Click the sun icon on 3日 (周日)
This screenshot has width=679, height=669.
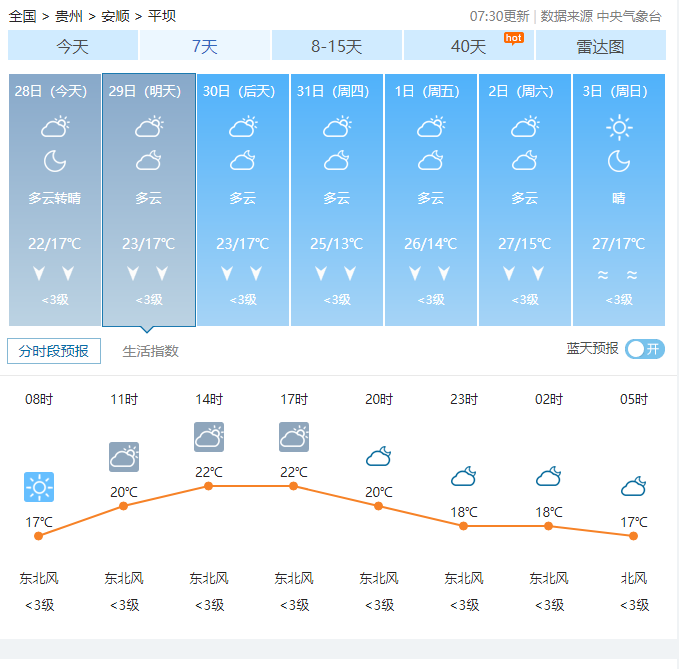[x=619, y=127]
